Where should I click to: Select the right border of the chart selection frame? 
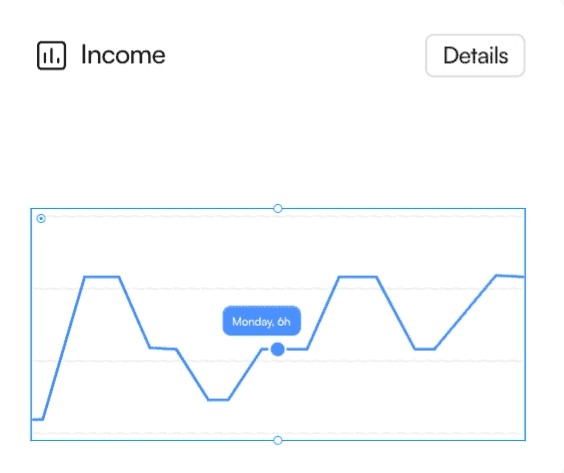[525, 324]
